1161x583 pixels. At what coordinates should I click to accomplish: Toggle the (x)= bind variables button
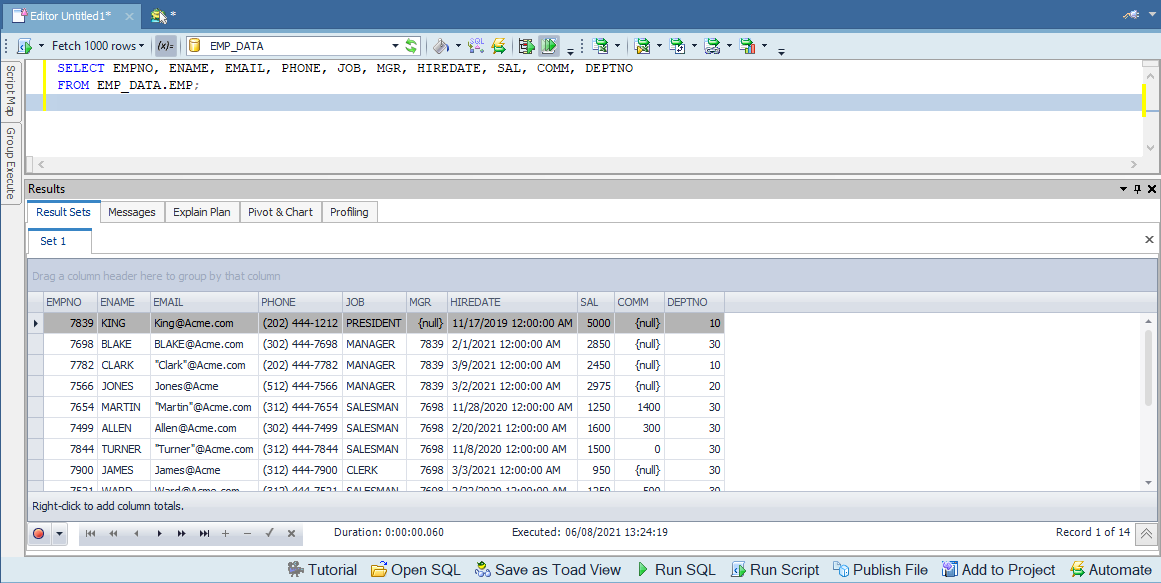pyautogui.click(x=165, y=46)
